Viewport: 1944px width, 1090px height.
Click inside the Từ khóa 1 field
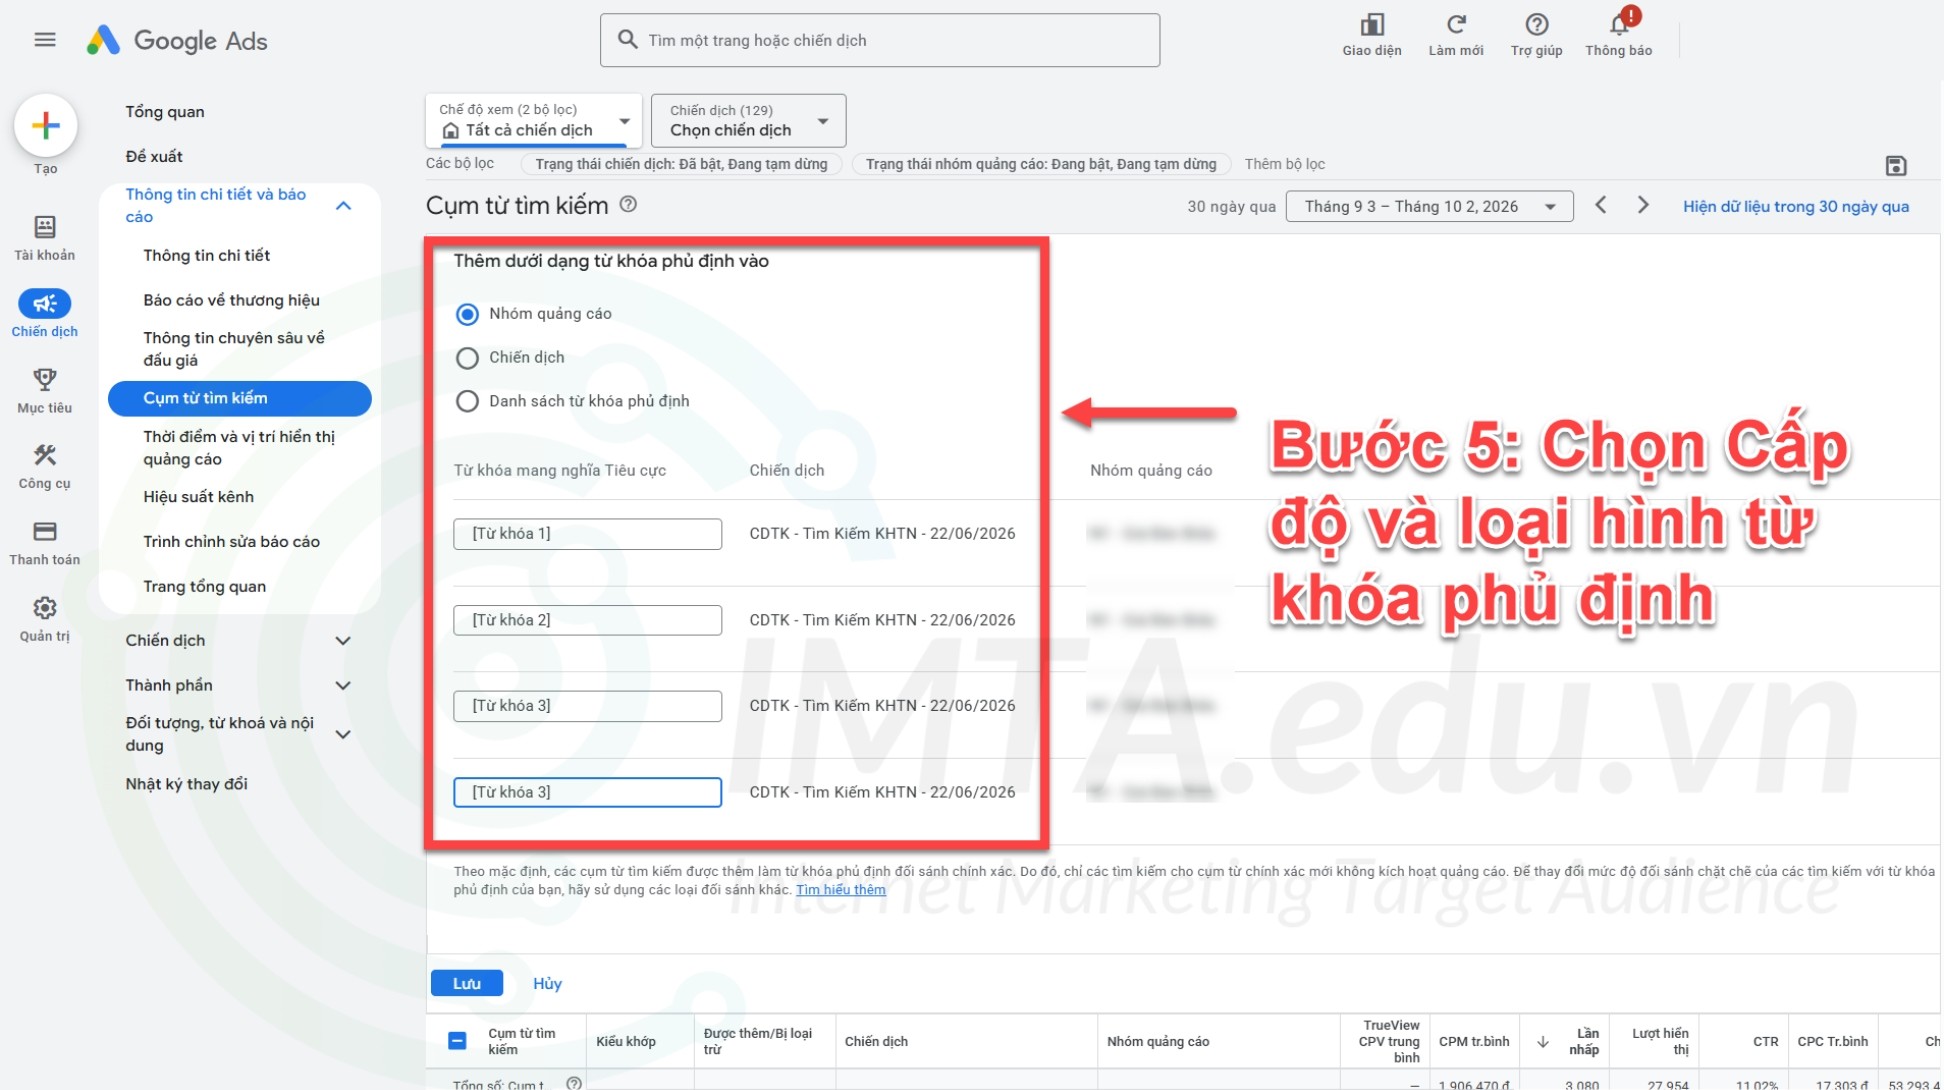tap(588, 534)
